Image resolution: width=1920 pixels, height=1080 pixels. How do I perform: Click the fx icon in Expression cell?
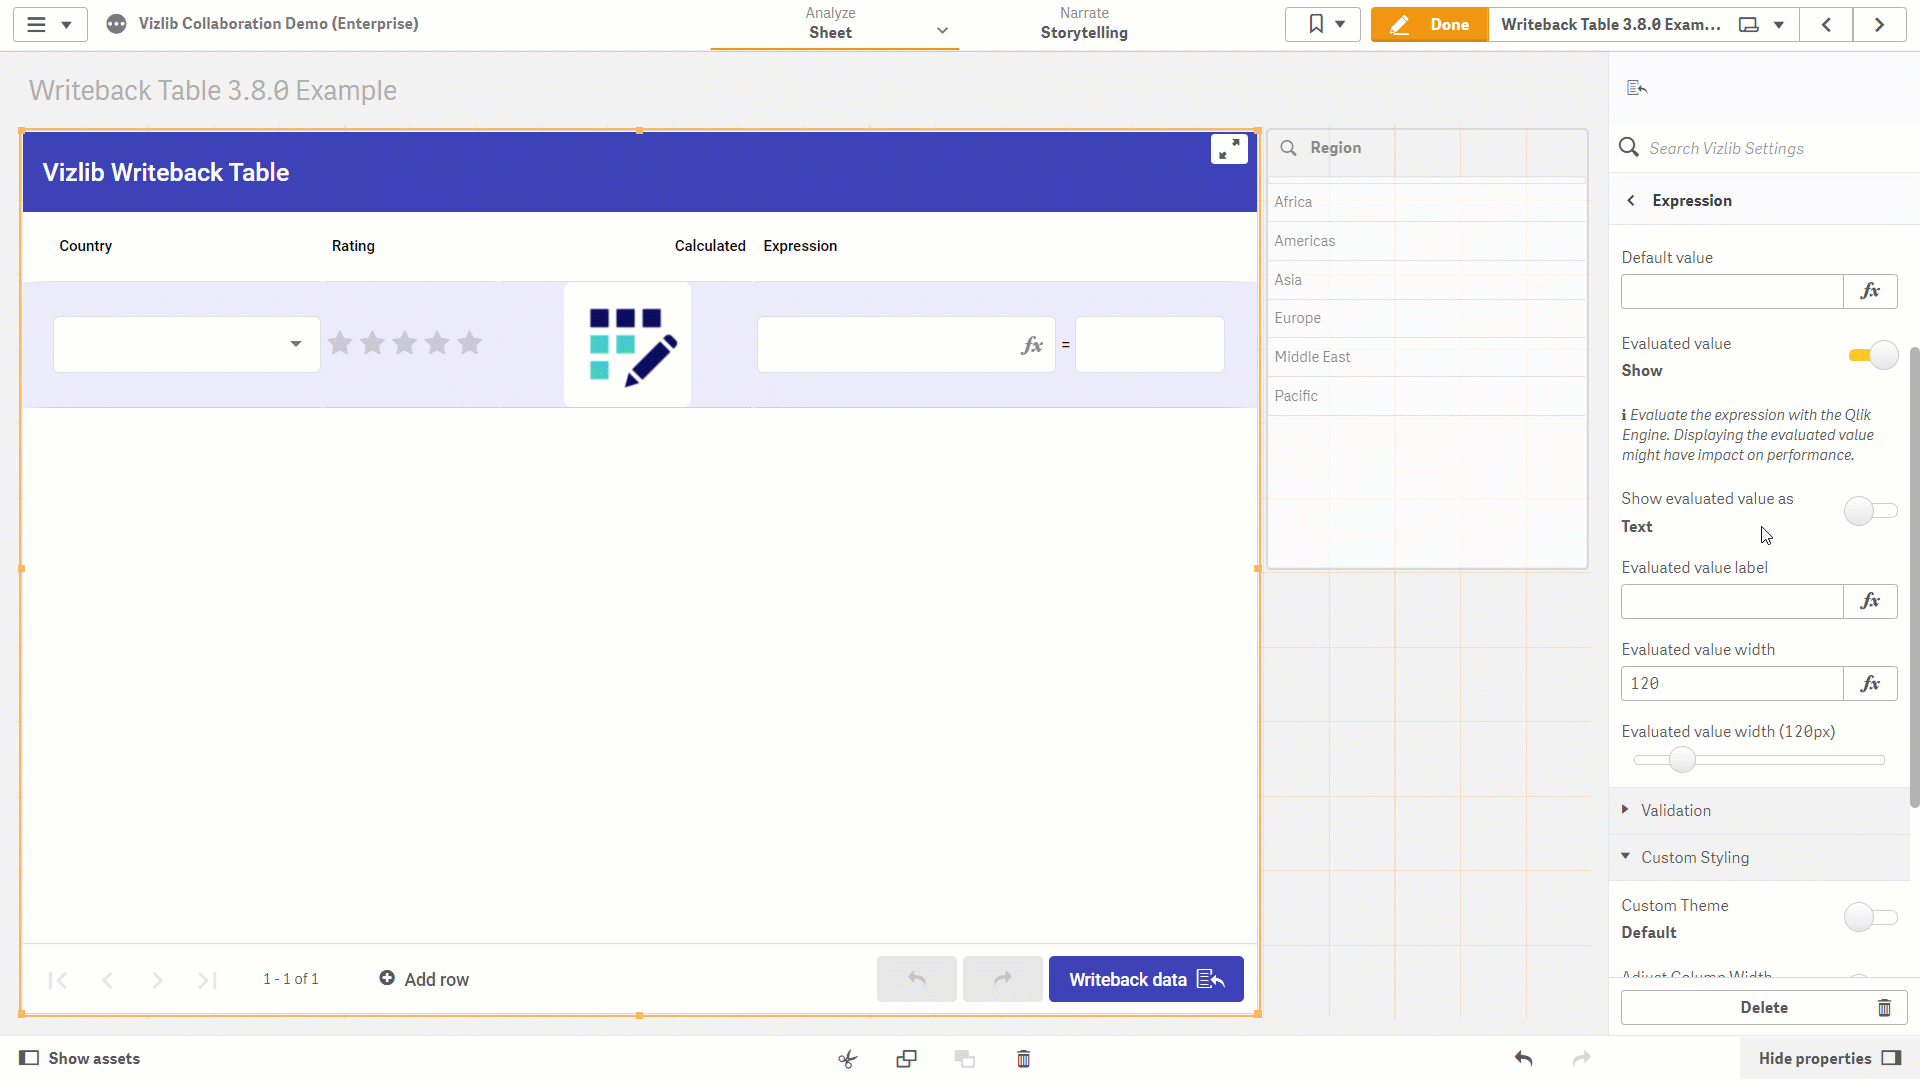(x=1032, y=345)
